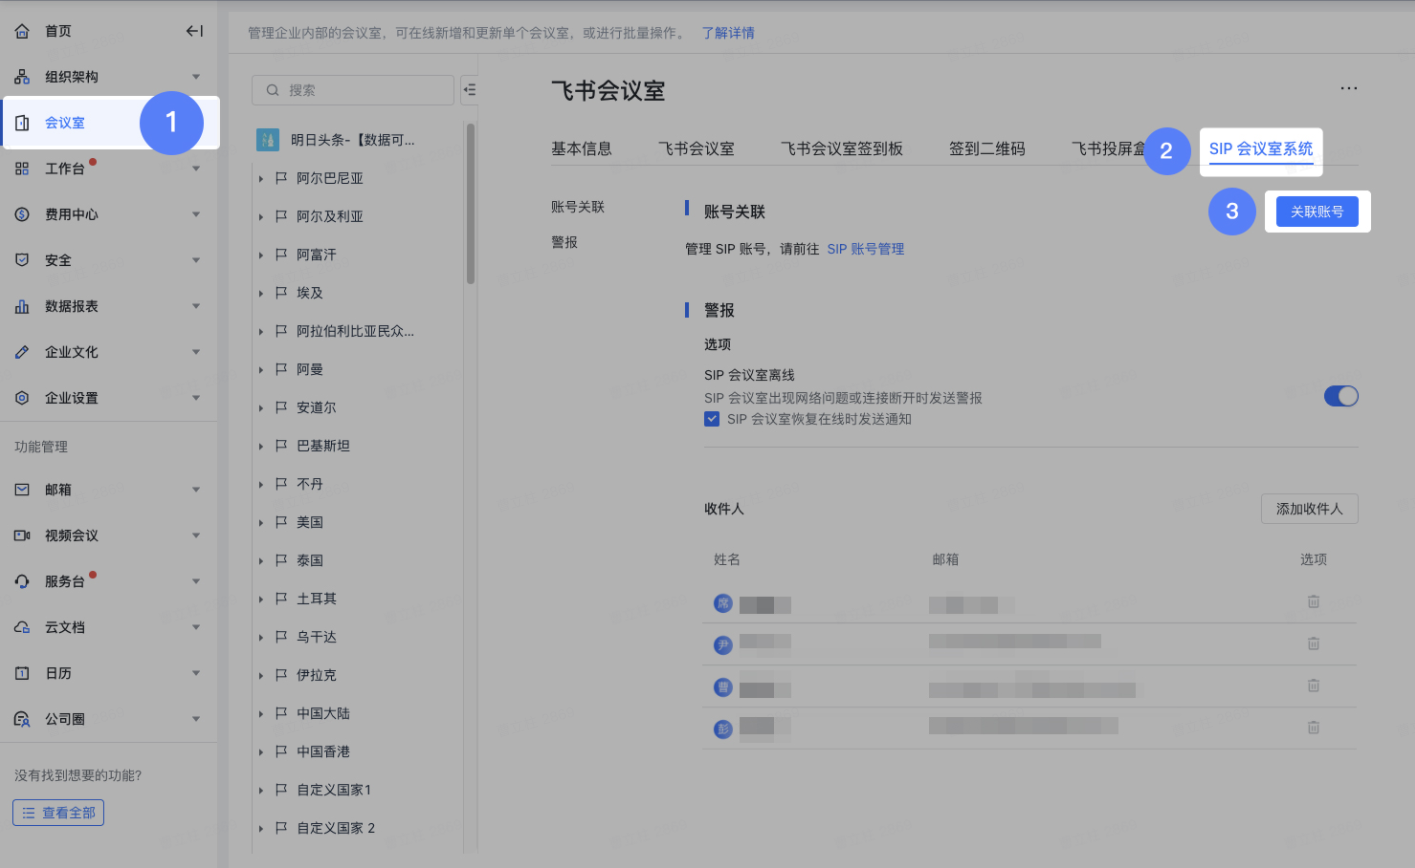Open the 企业设置 hexagon icon
The height and width of the screenshot is (868, 1415).
pos(22,398)
